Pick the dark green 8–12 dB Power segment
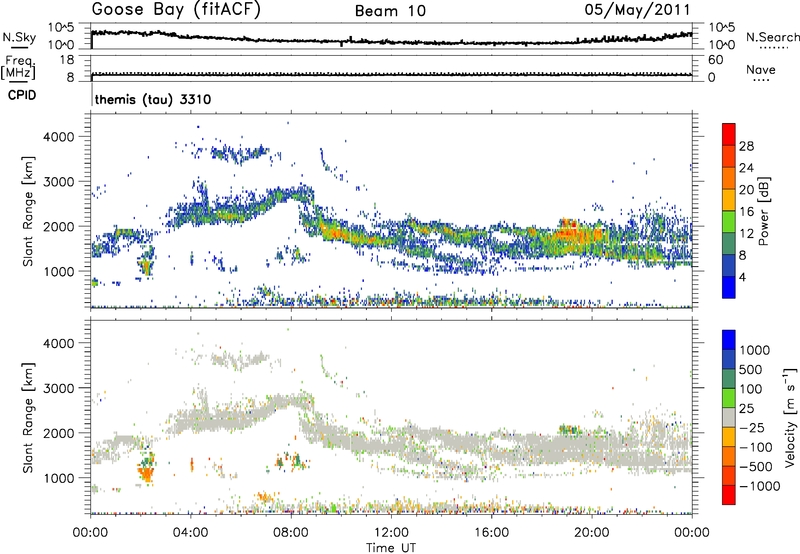800x554 pixels. [729, 244]
